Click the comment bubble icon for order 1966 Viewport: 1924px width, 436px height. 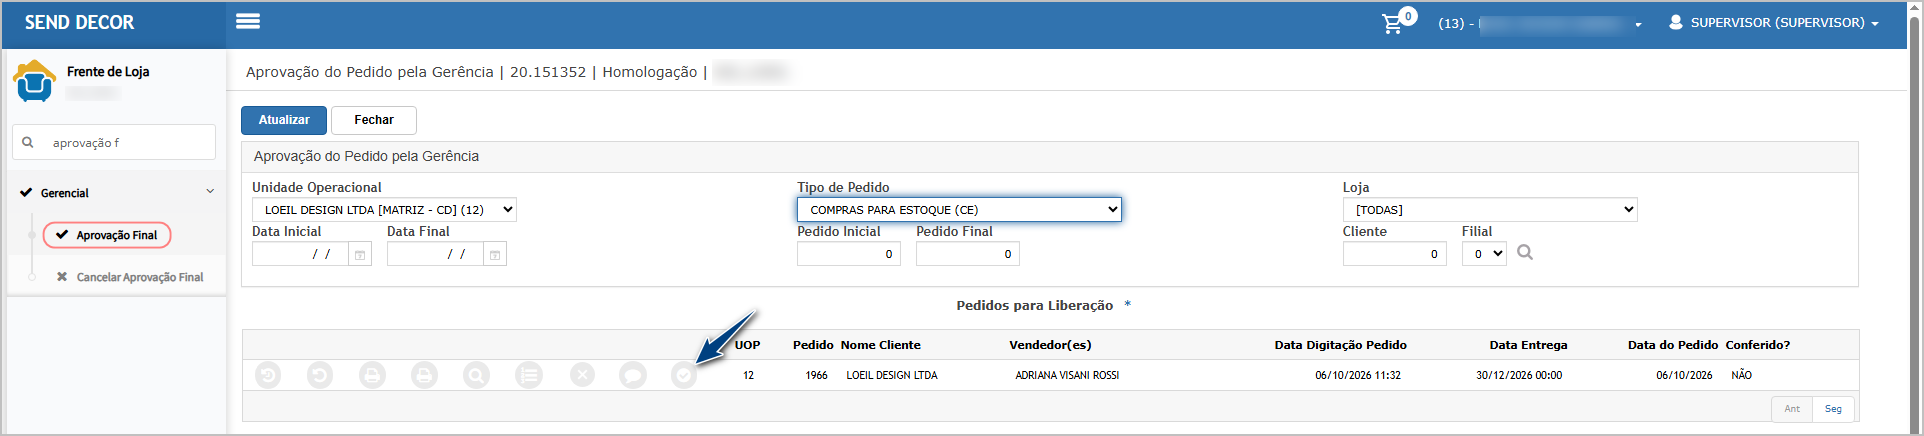[633, 375]
